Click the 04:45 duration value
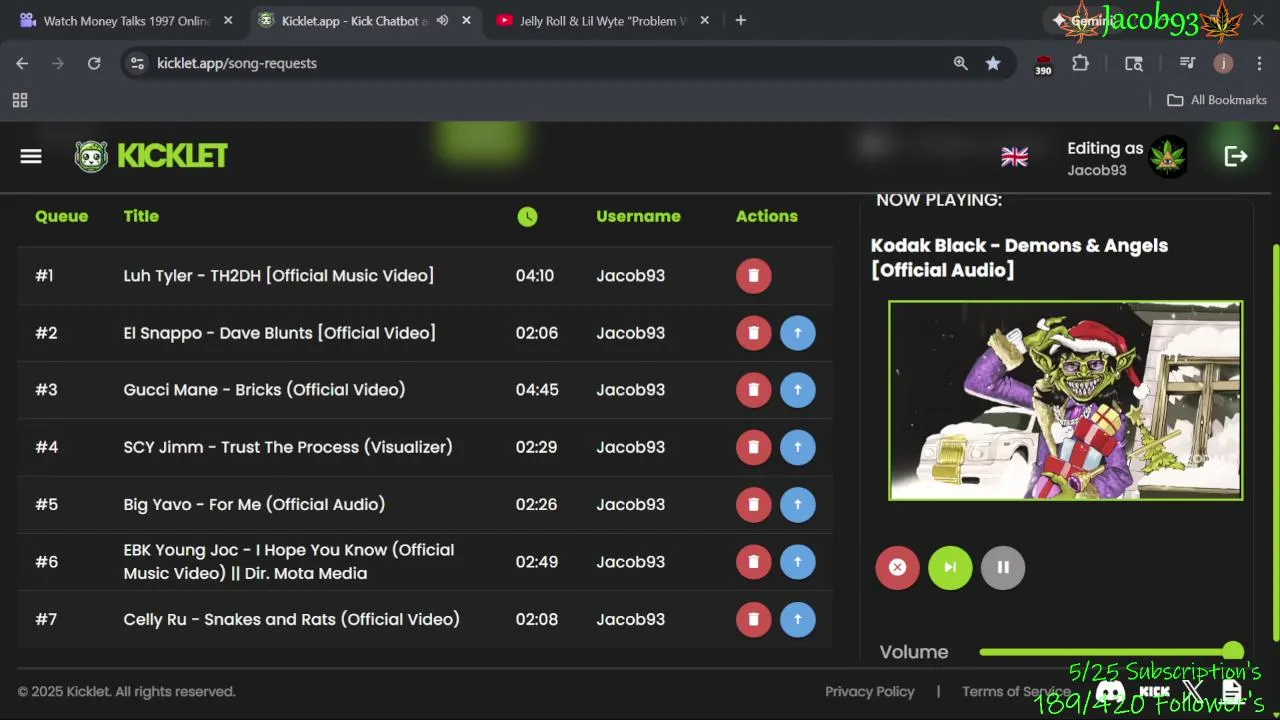Image resolution: width=1280 pixels, height=720 pixels. [537, 390]
